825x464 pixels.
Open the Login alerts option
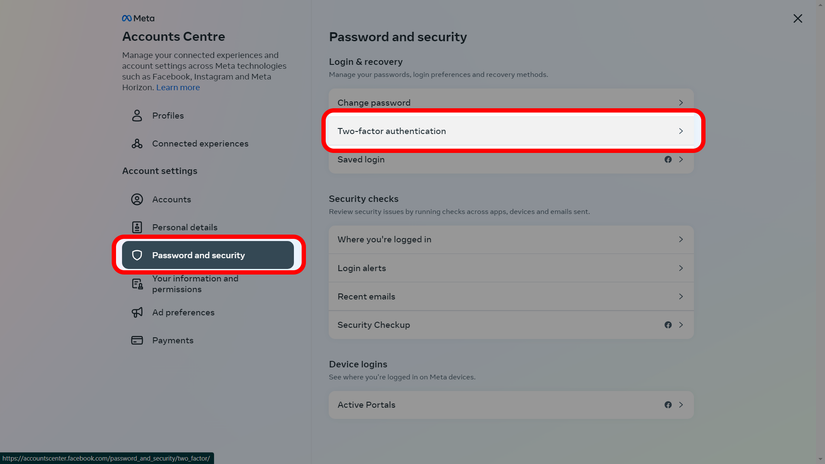pyautogui.click(x=511, y=268)
